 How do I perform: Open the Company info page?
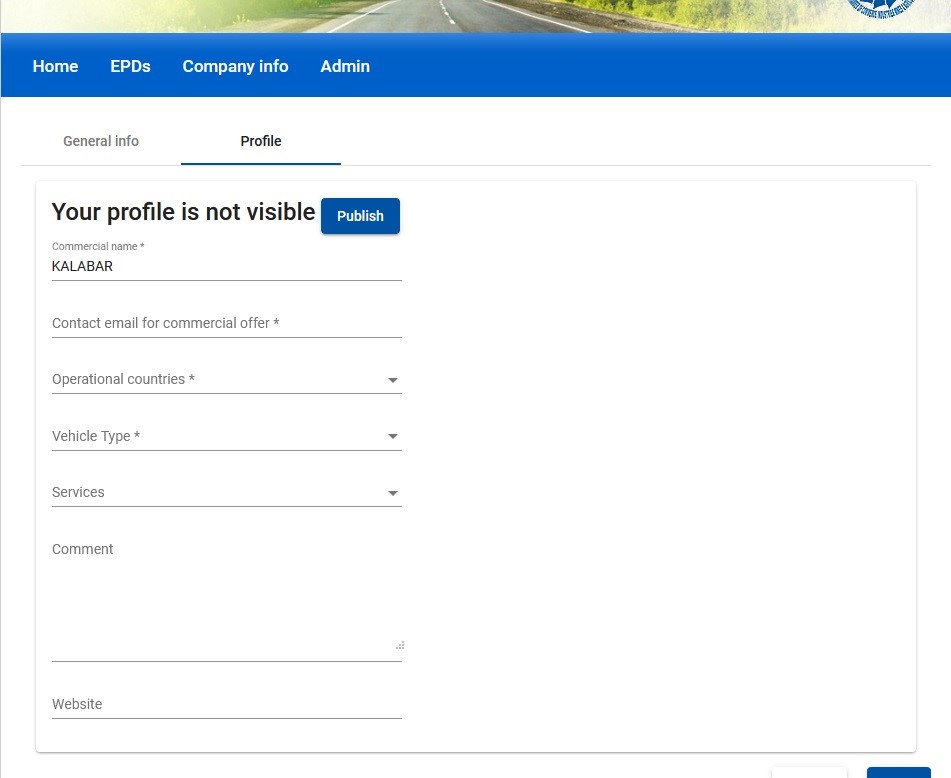pyautogui.click(x=235, y=66)
